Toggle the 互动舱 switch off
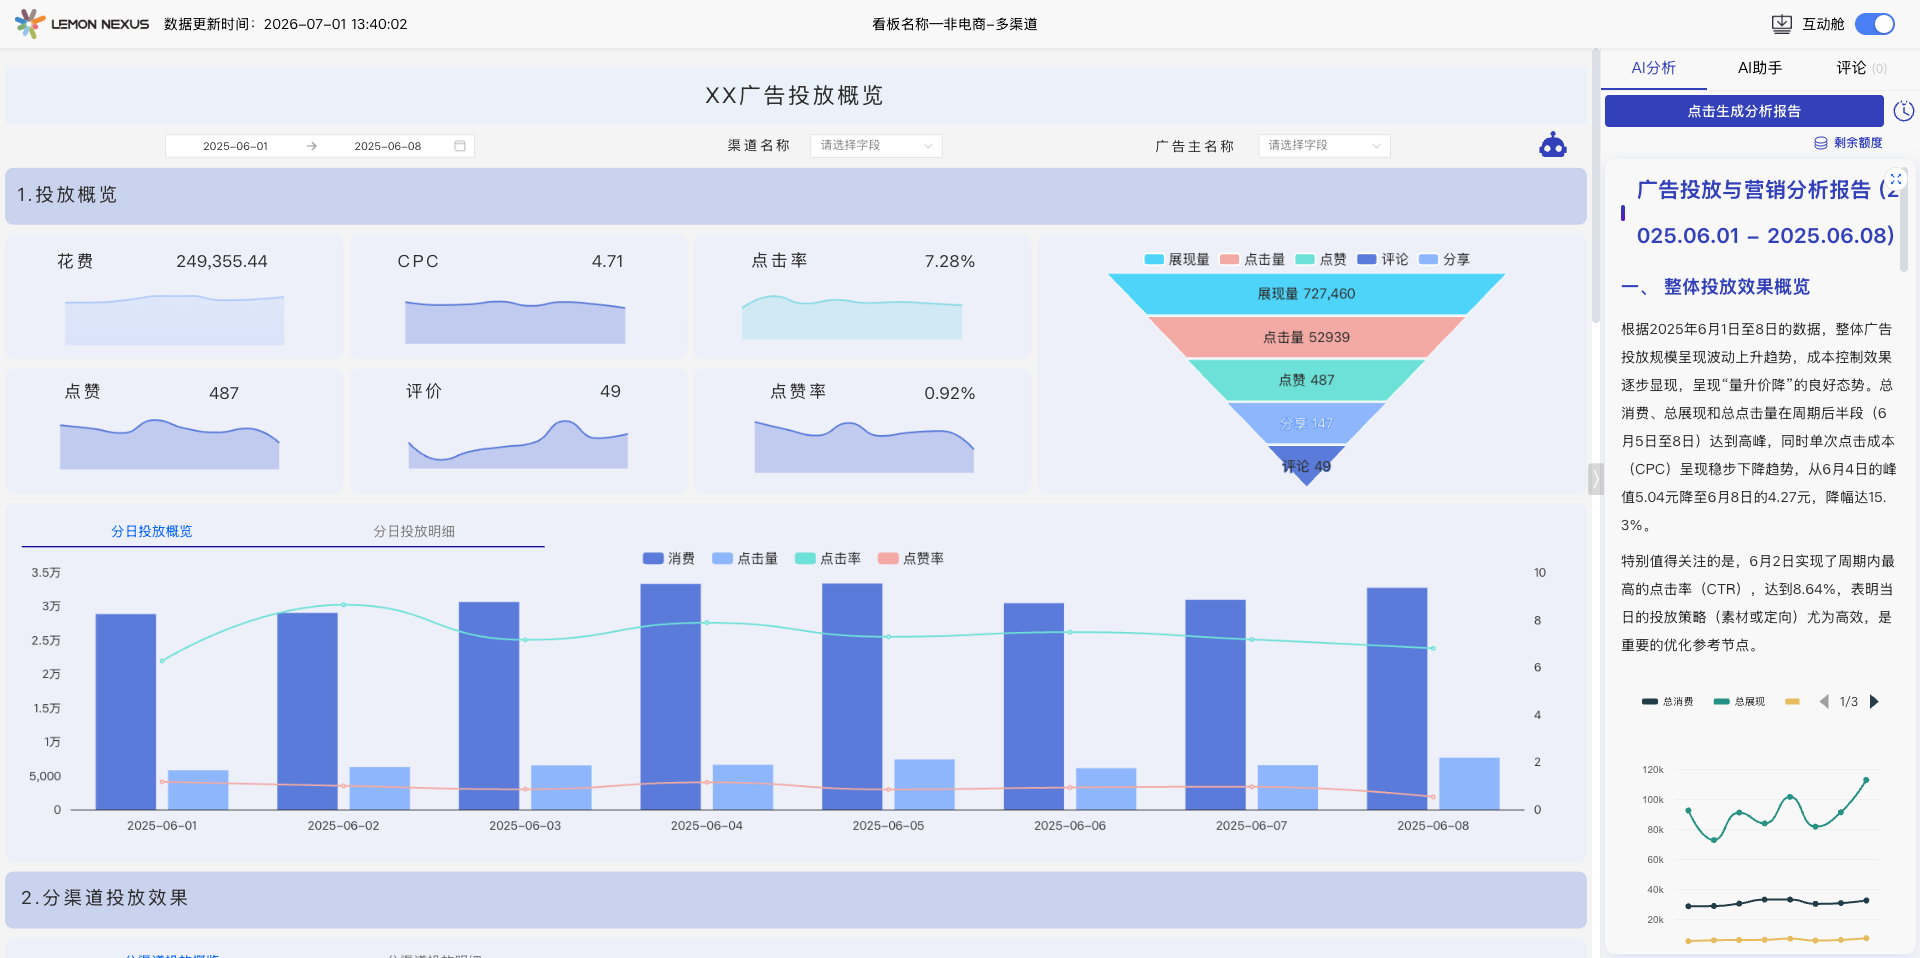1920x958 pixels. 1874,24
